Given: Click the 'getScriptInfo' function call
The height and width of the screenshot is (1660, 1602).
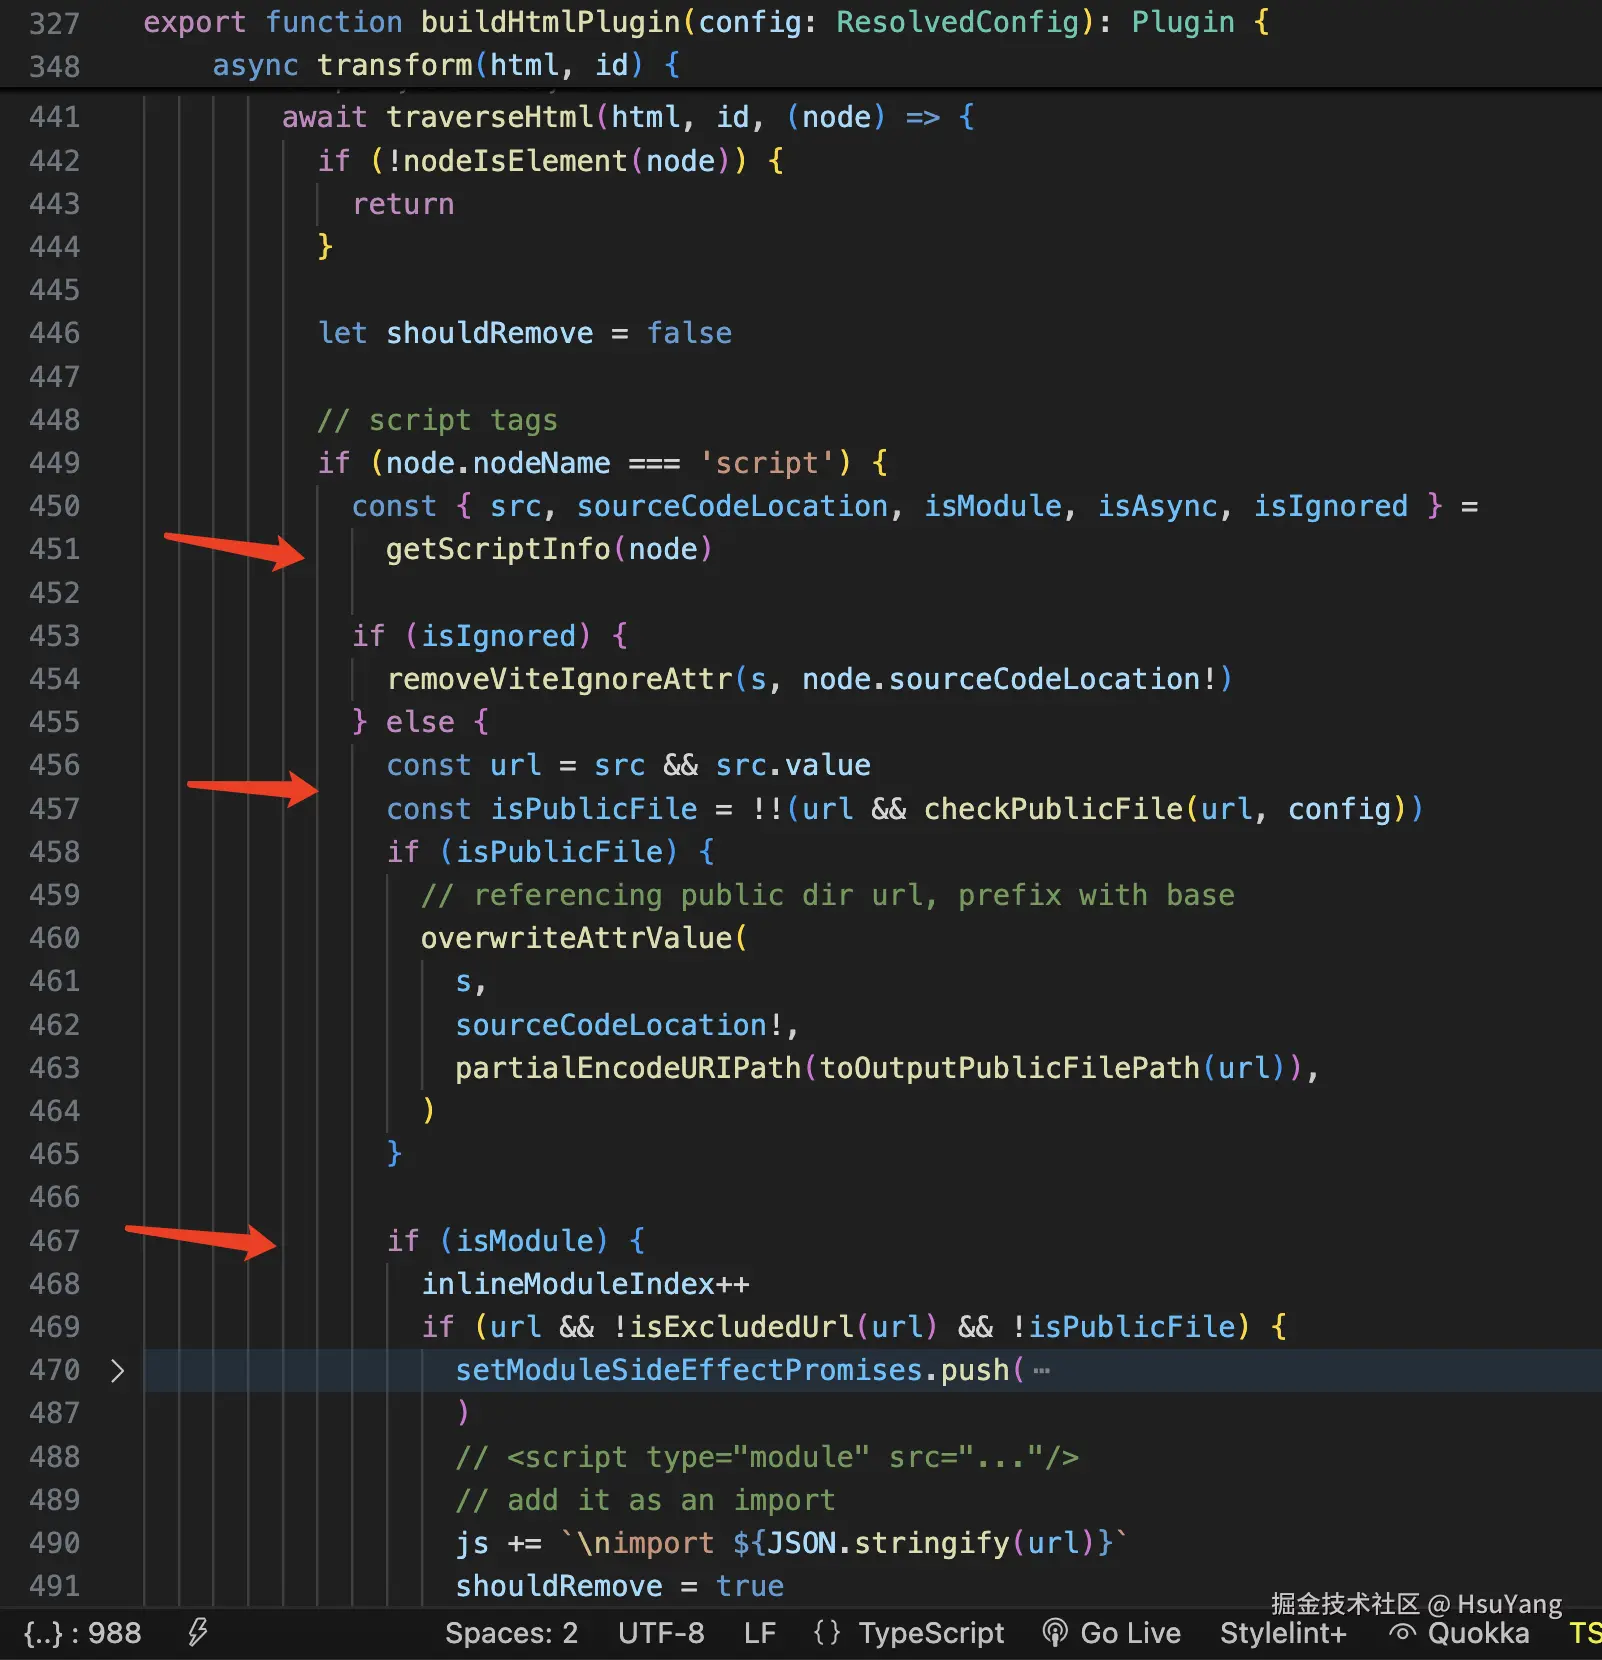Looking at the screenshot, I should click(x=498, y=549).
